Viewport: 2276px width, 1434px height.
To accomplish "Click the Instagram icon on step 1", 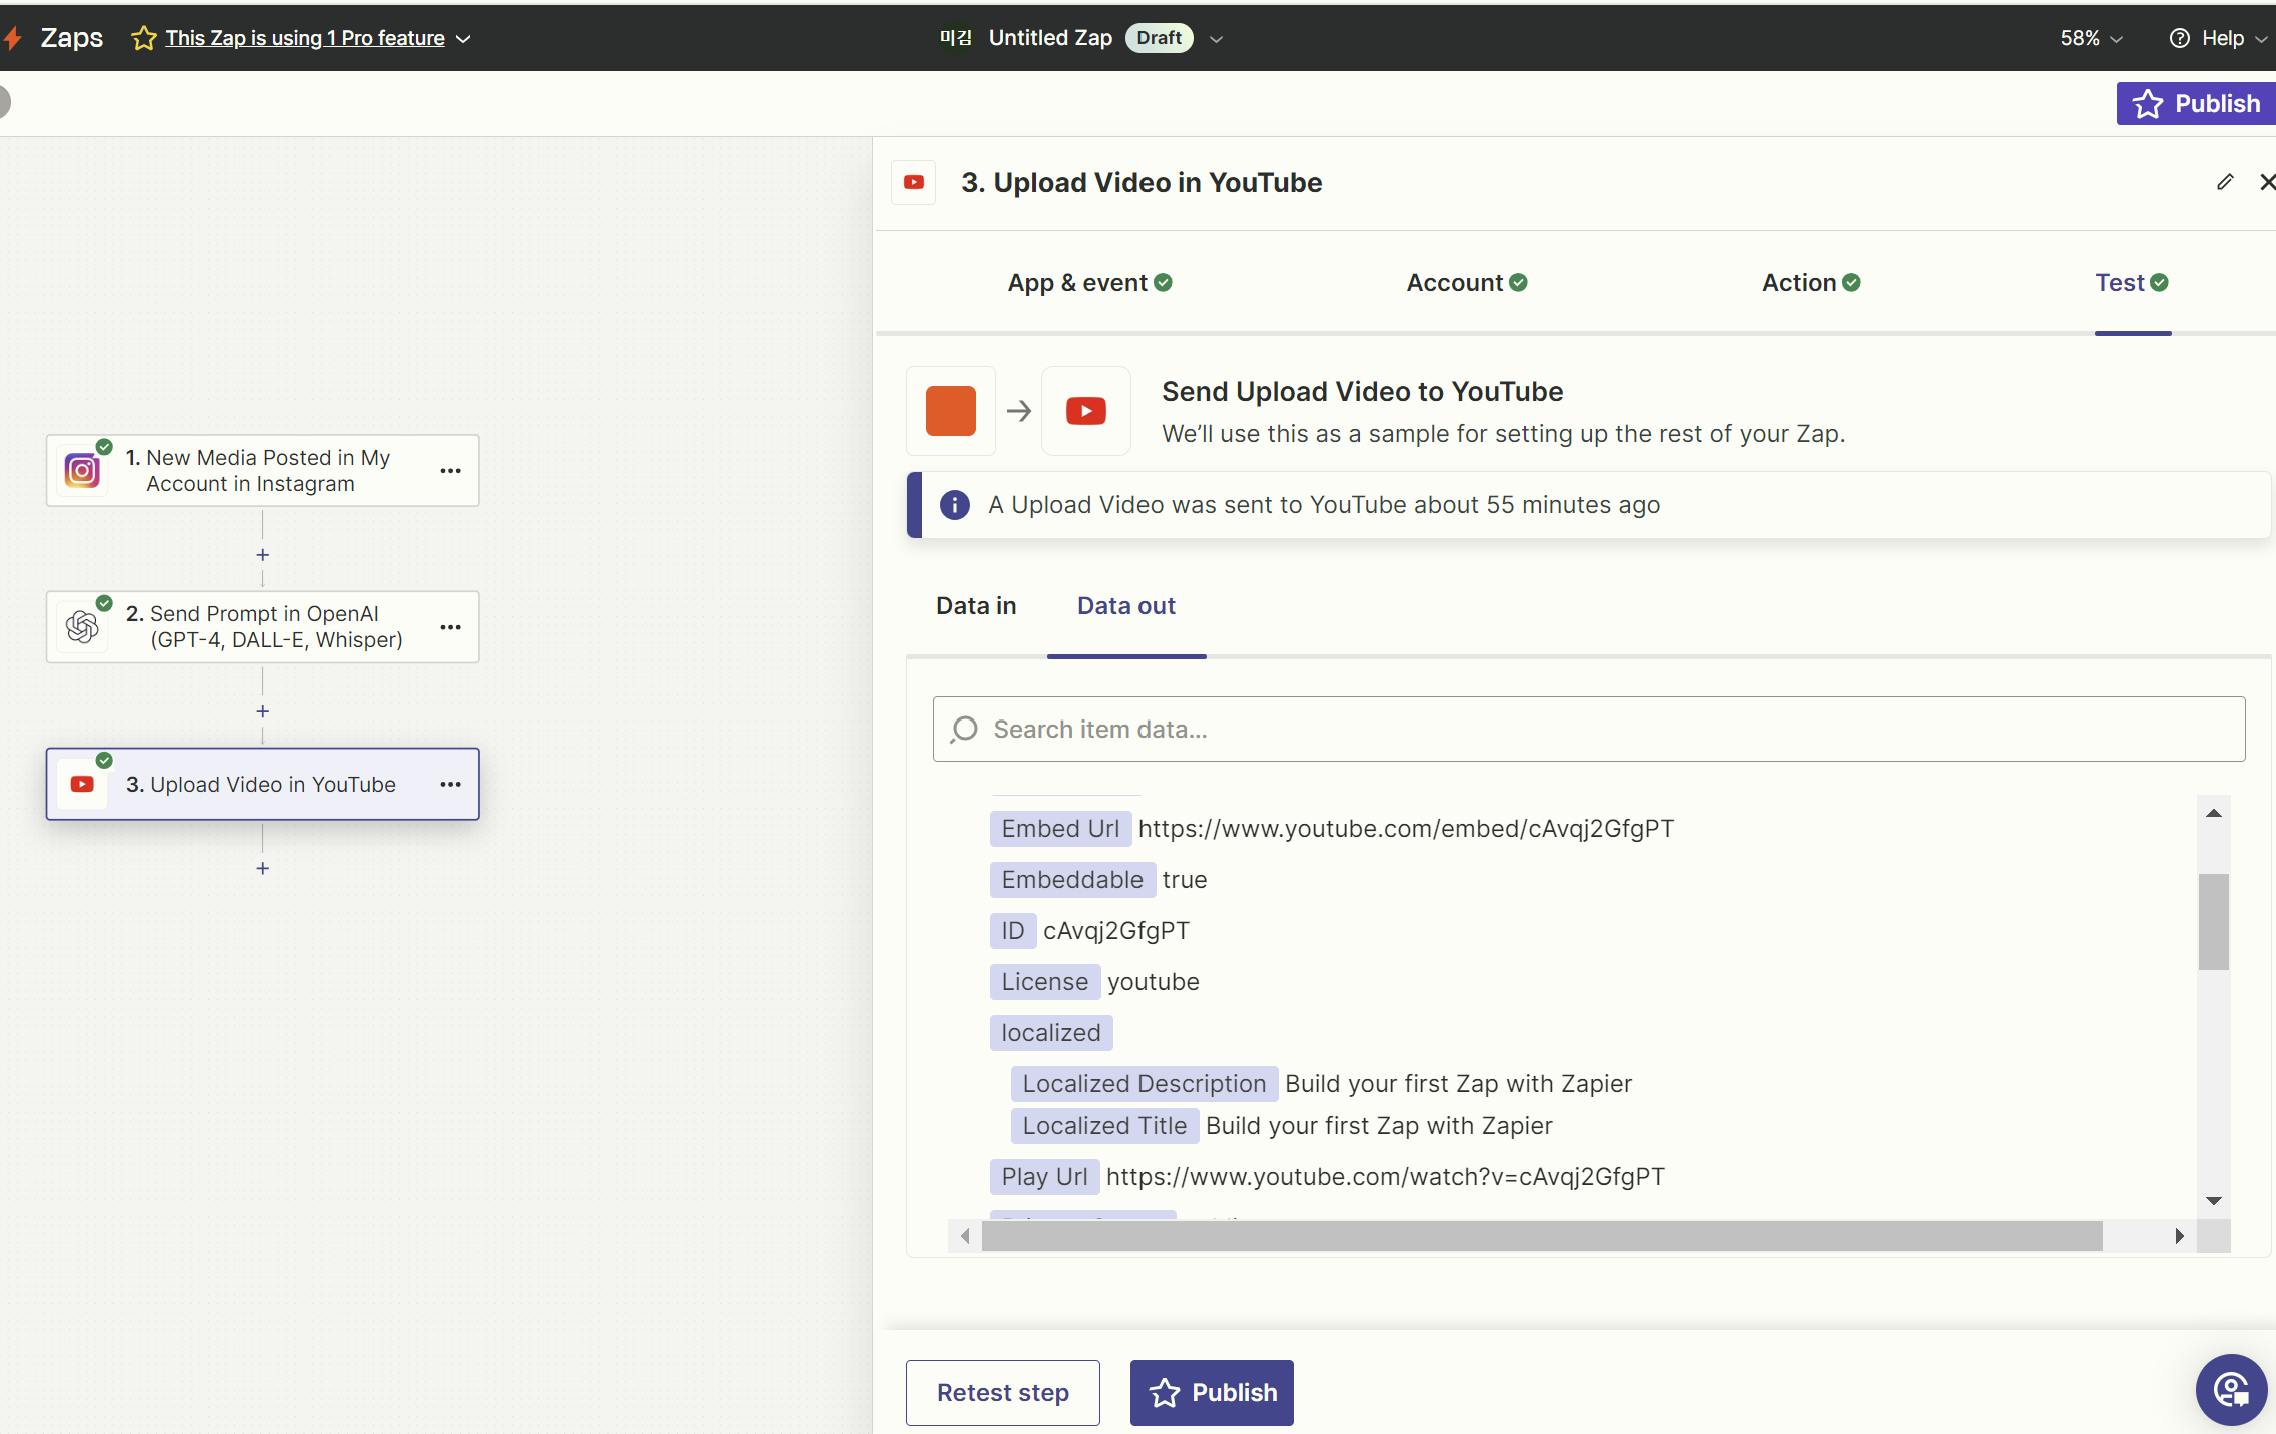I will pyautogui.click(x=82, y=470).
